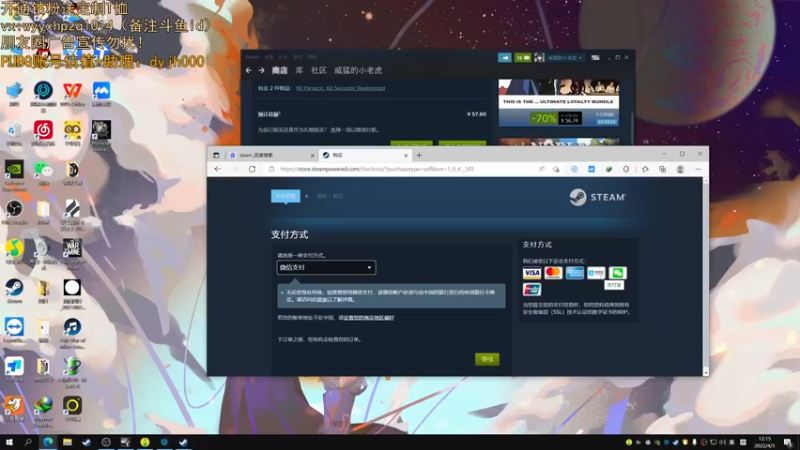Open Steam green notifications inbox button
This screenshot has height=450, width=800.
coord(522,58)
